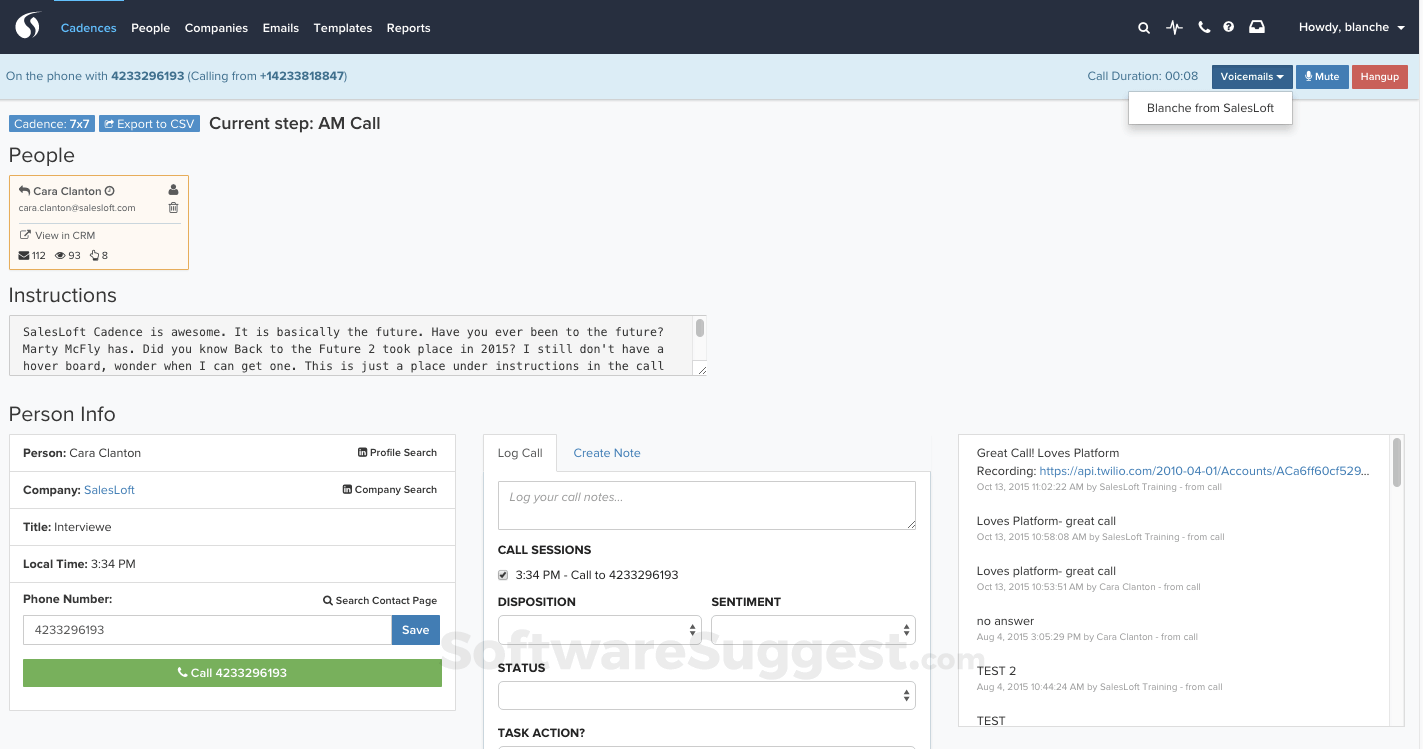The image size is (1423, 749).
Task: Click the call notes history scrollbar
Action: (x=1397, y=462)
